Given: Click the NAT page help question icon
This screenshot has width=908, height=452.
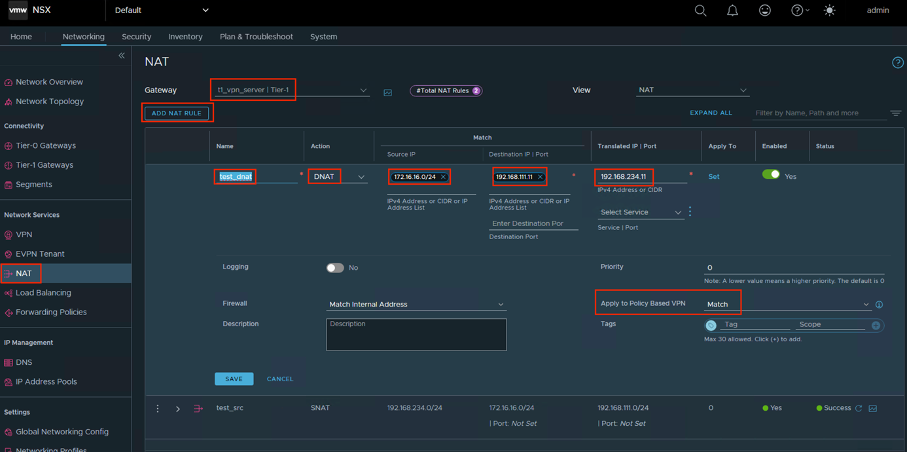Looking at the screenshot, I should tap(897, 63).
